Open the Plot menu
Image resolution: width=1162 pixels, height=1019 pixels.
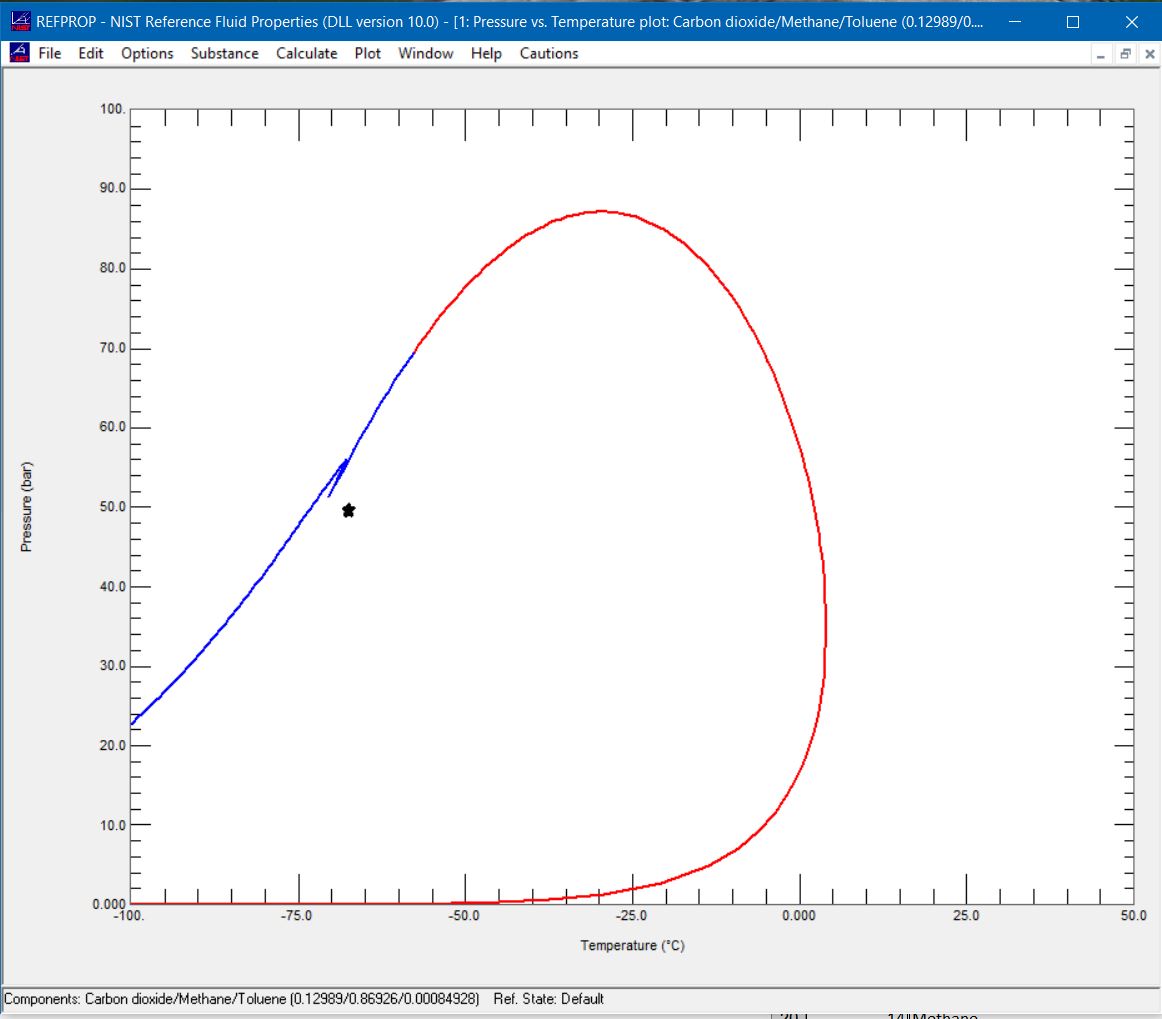(367, 53)
